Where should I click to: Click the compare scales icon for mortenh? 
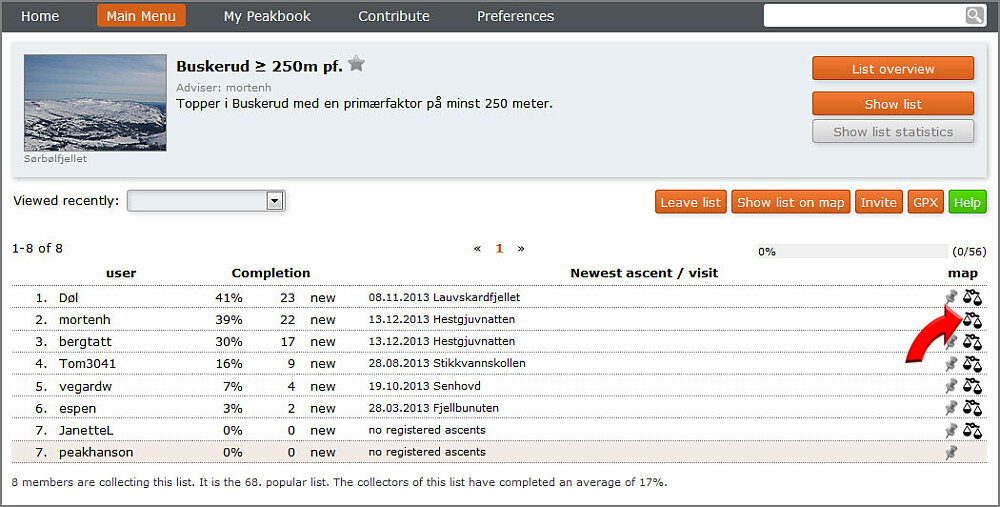(972, 319)
